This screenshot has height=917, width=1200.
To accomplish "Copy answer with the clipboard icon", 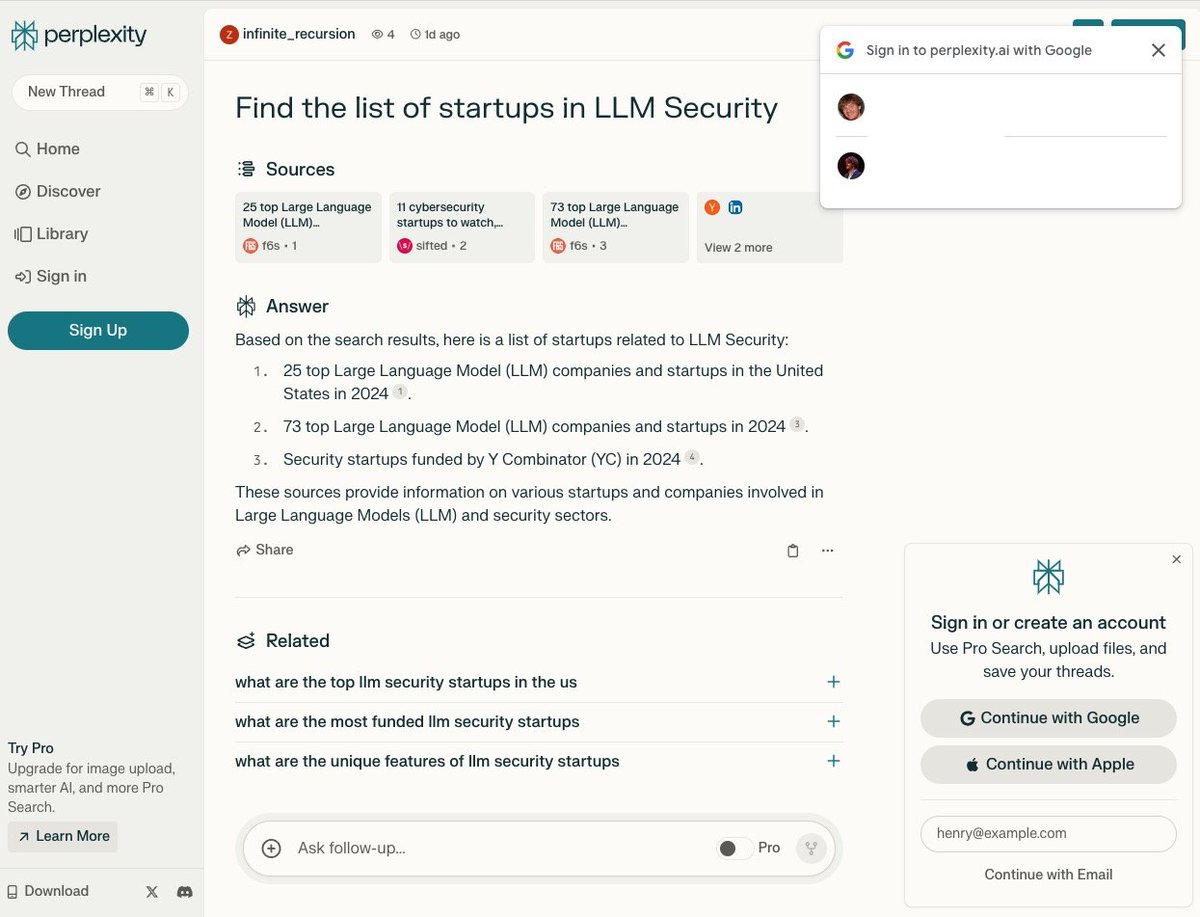I will pyautogui.click(x=793, y=550).
